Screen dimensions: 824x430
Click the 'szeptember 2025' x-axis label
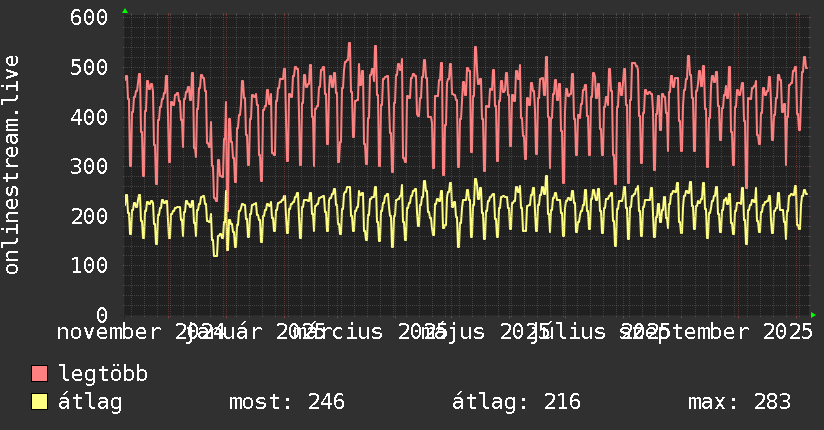pos(717,332)
